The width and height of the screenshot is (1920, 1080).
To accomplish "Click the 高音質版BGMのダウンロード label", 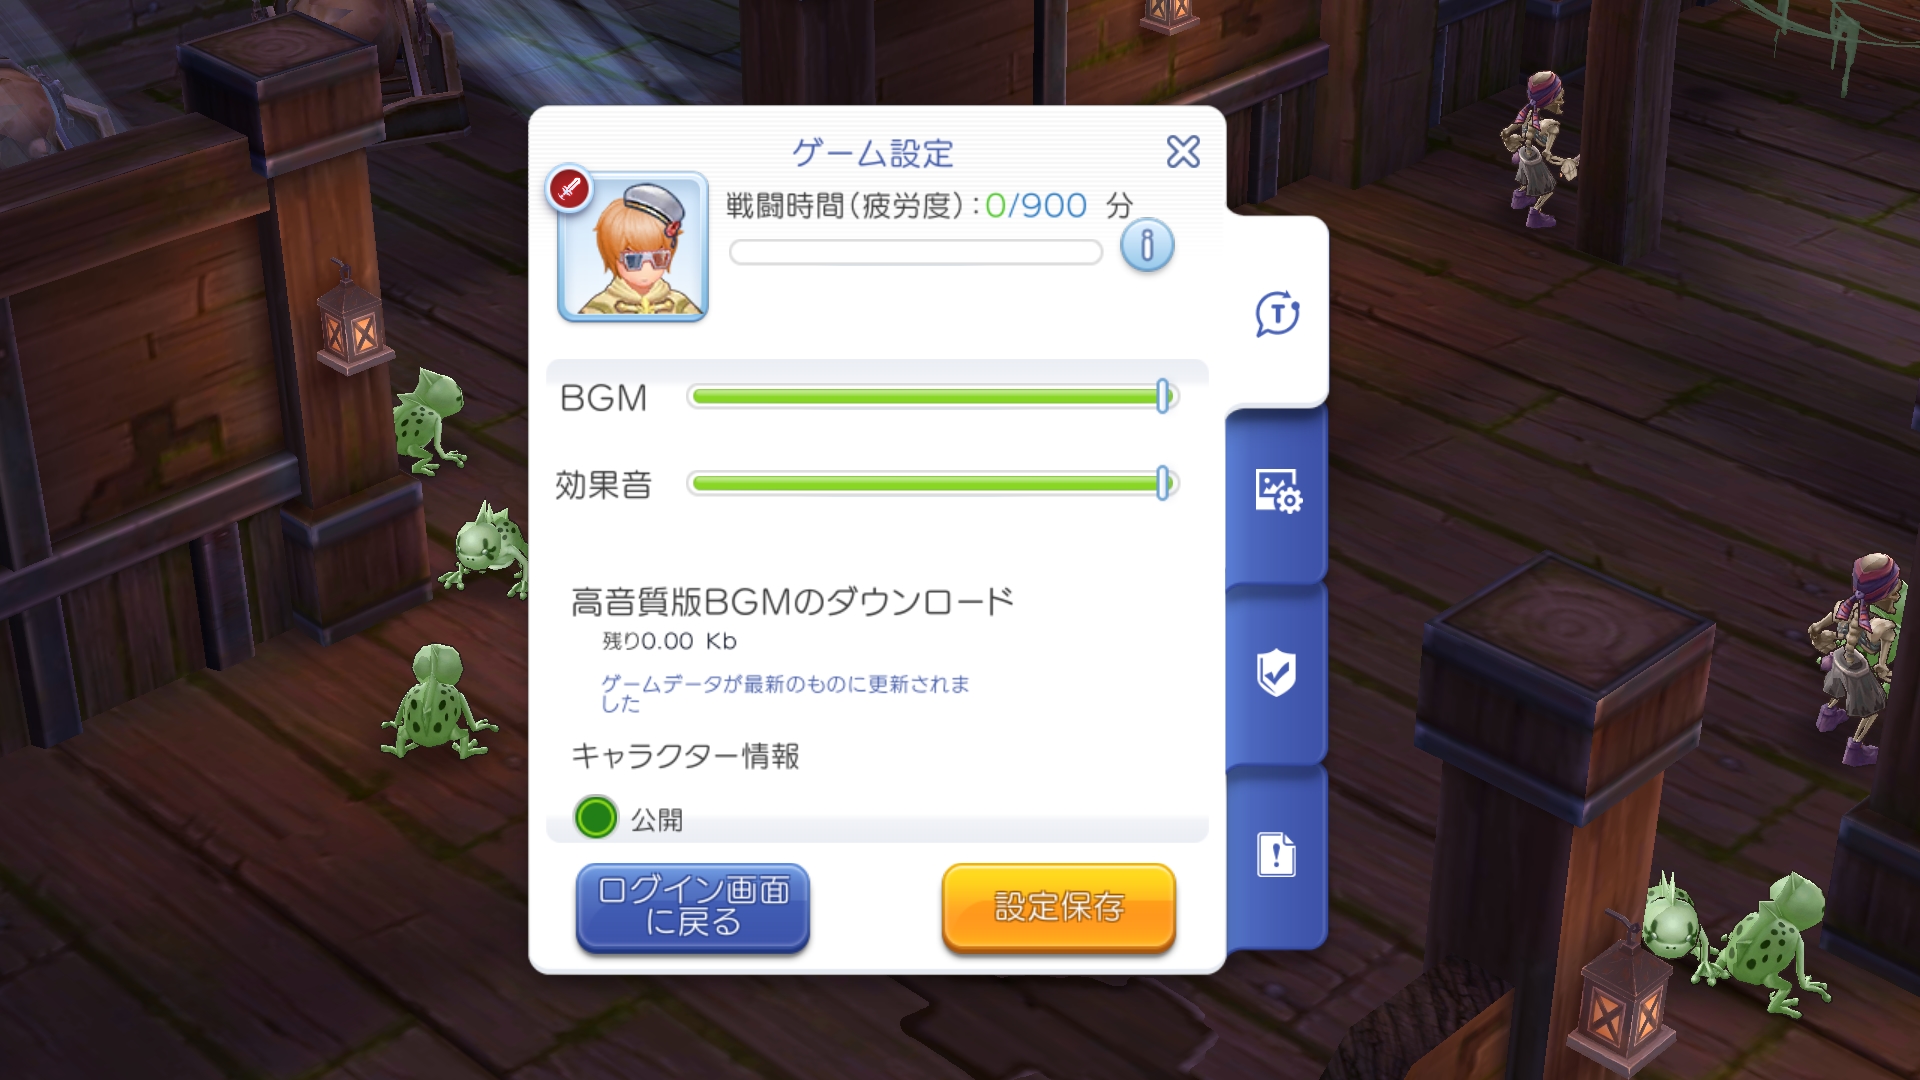I will 792,602.
